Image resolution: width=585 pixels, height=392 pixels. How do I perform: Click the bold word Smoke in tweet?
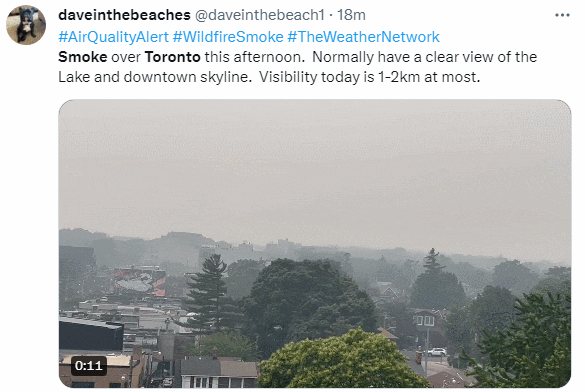pos(82,57)
